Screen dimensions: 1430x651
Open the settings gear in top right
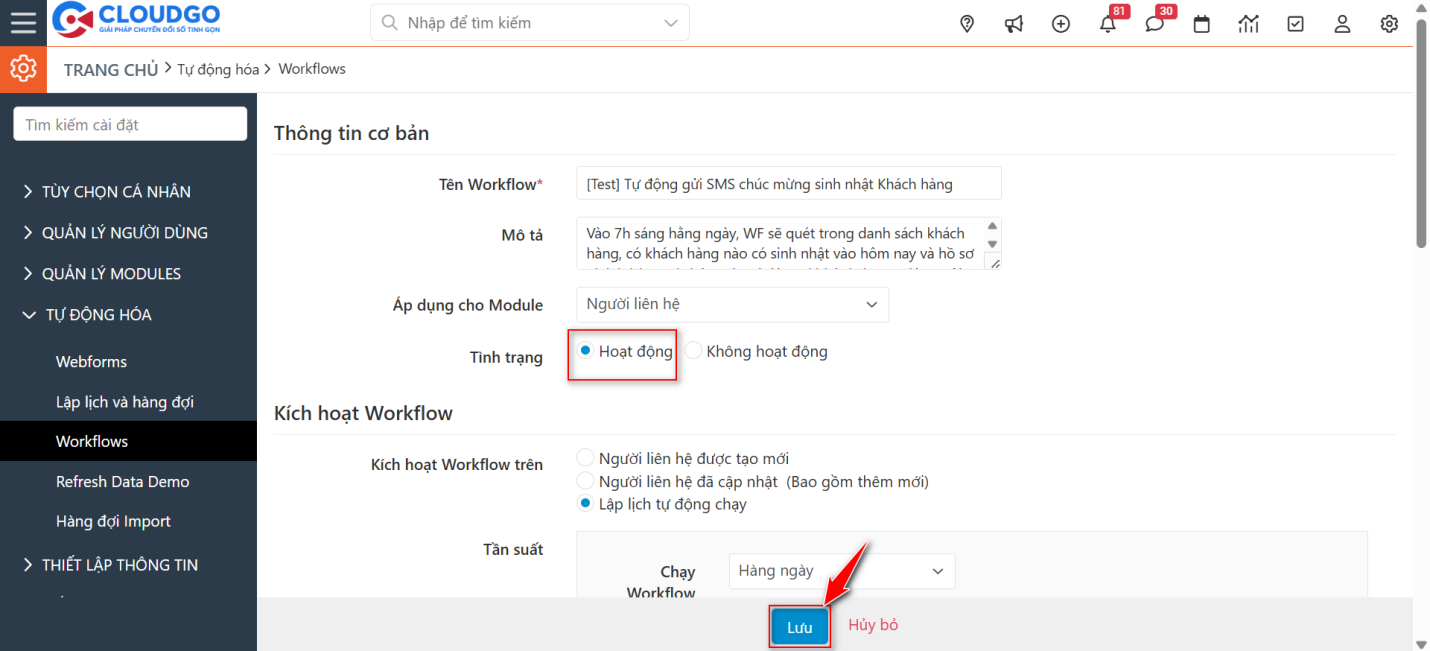click(1389, 23)
